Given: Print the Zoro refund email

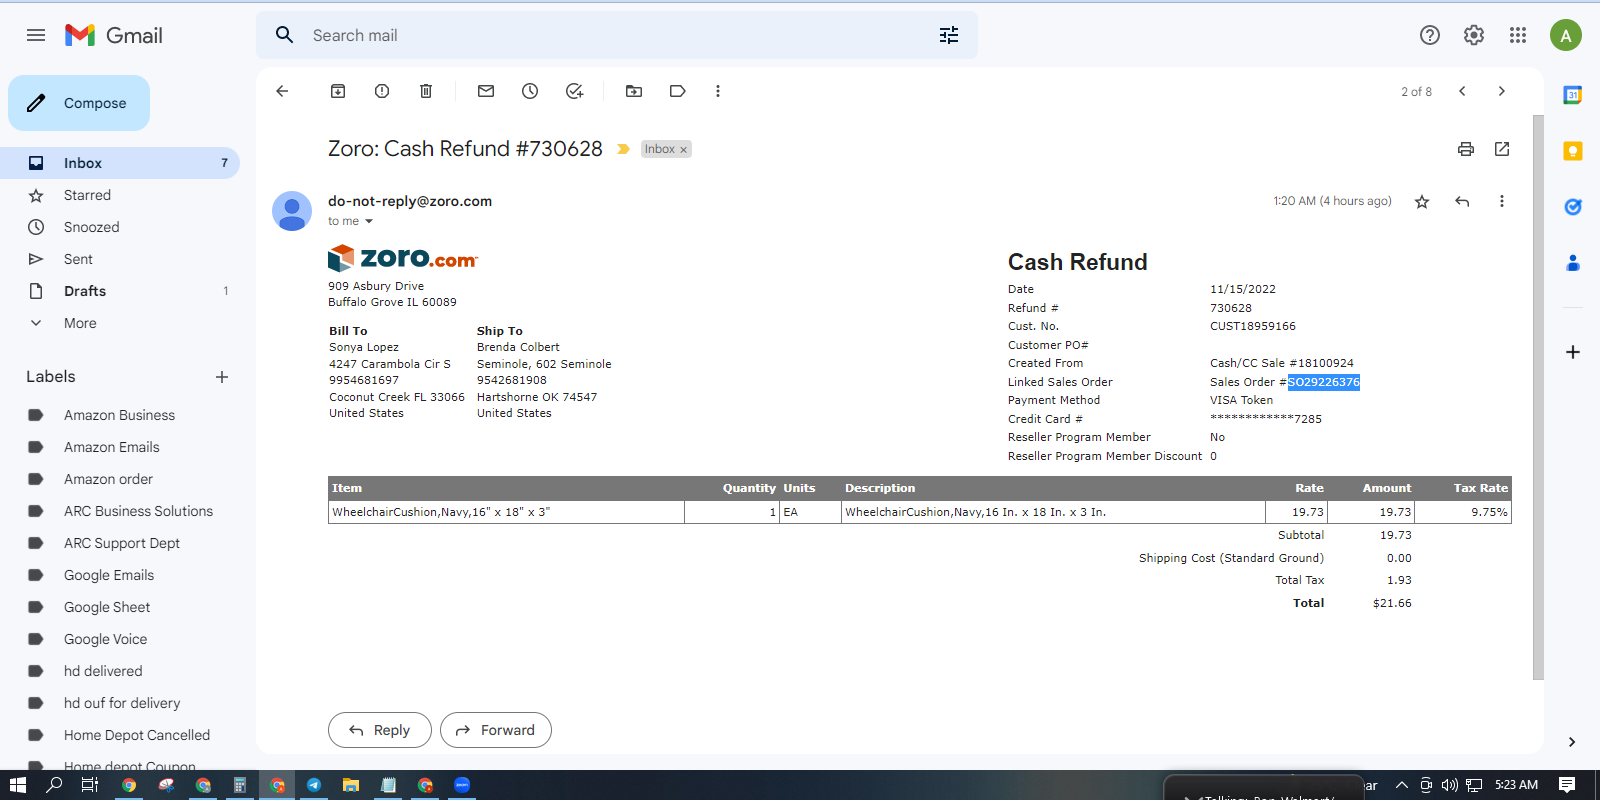Looking at the screenshot, I should tap(1466, 149).
